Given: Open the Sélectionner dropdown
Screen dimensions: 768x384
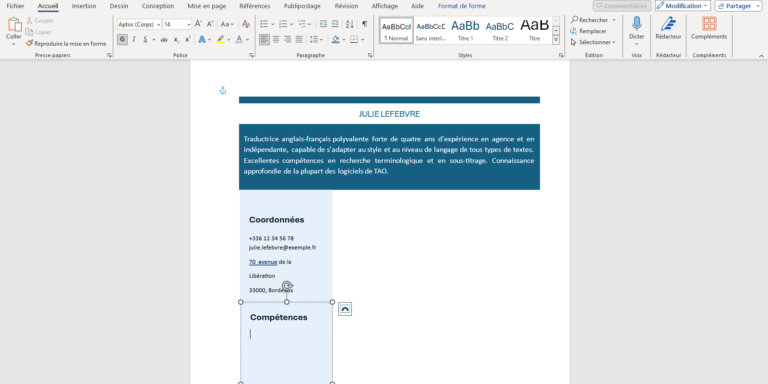Looking at the screenshot, I should click(x=593, y=42).
